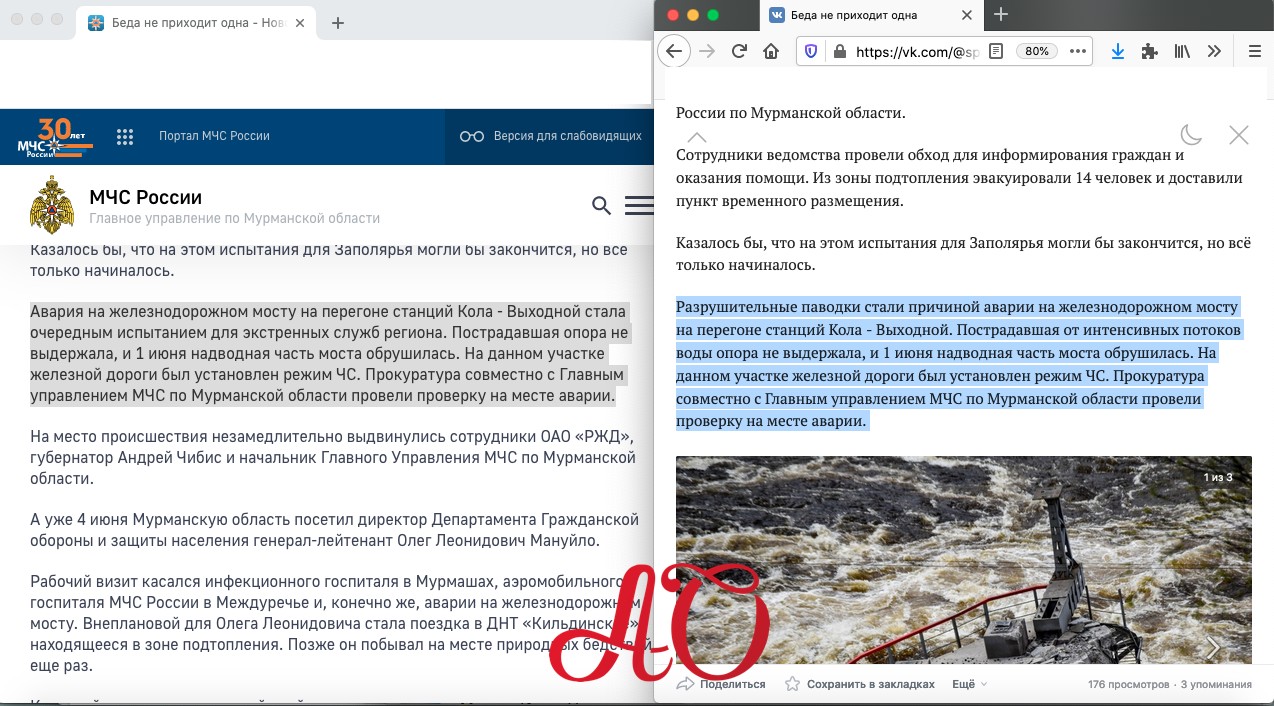This screenshot has width=1274, height=706.
Task: Click 'Портал МЧС России' link
Action: [x=214, y=136]
